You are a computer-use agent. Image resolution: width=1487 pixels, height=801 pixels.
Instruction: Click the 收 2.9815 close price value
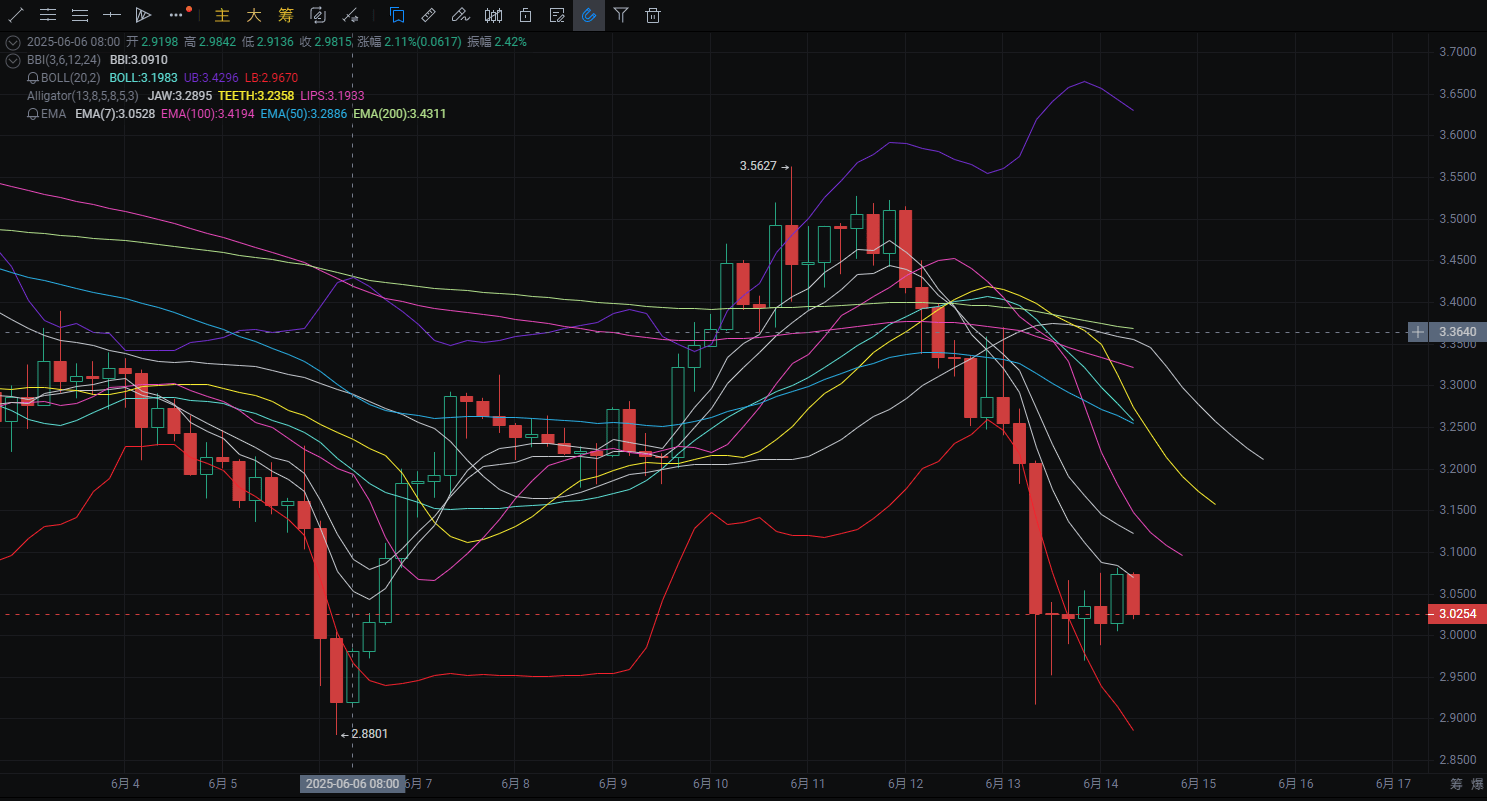pyautogui.click(x=326, y=42)
